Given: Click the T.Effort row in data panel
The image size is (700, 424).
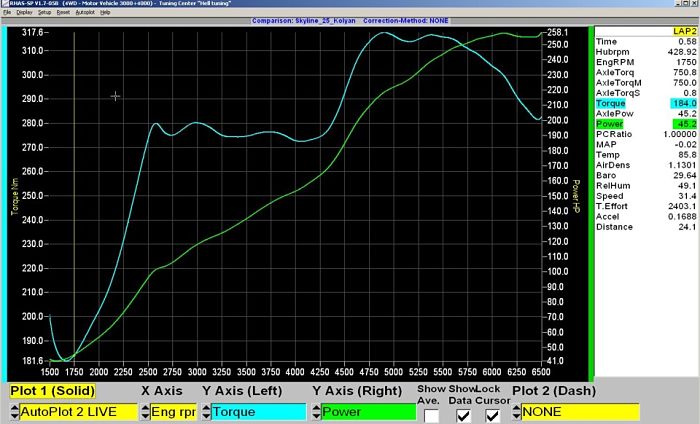Looking at the screenshot, I should [x=646, y=206].
